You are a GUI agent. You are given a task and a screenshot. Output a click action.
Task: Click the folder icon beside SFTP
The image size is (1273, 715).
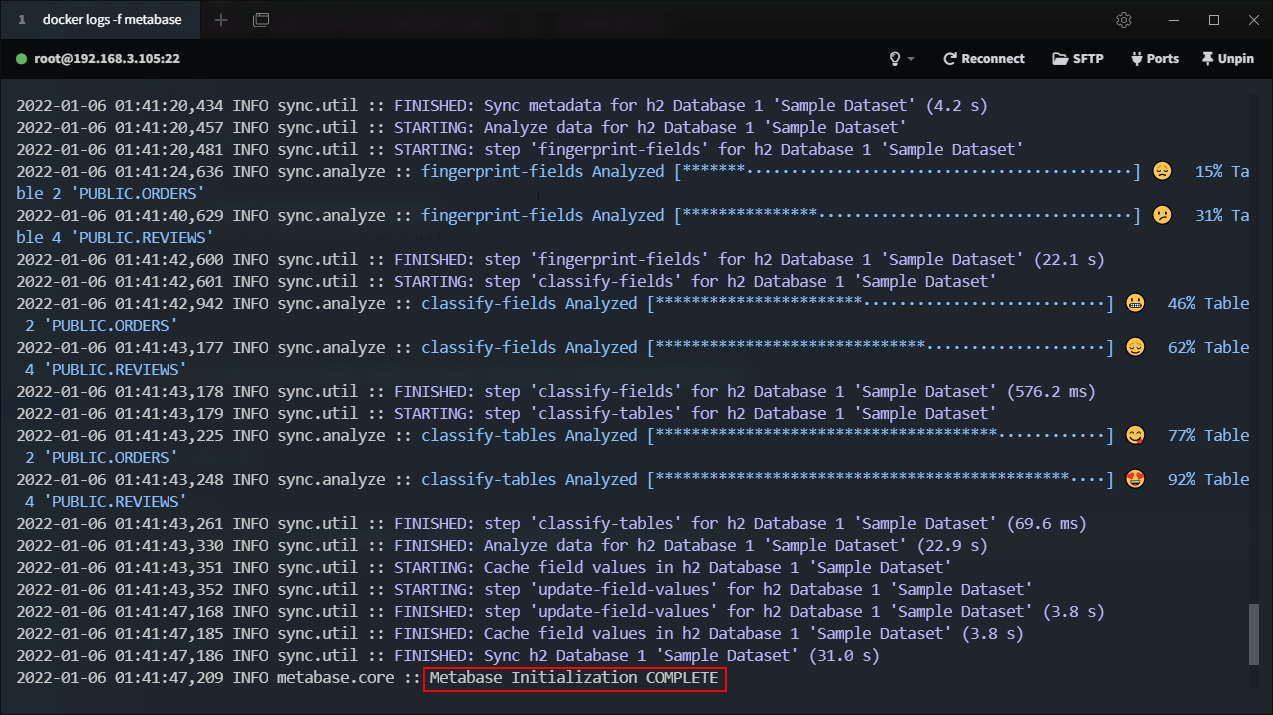point(1060,59)
